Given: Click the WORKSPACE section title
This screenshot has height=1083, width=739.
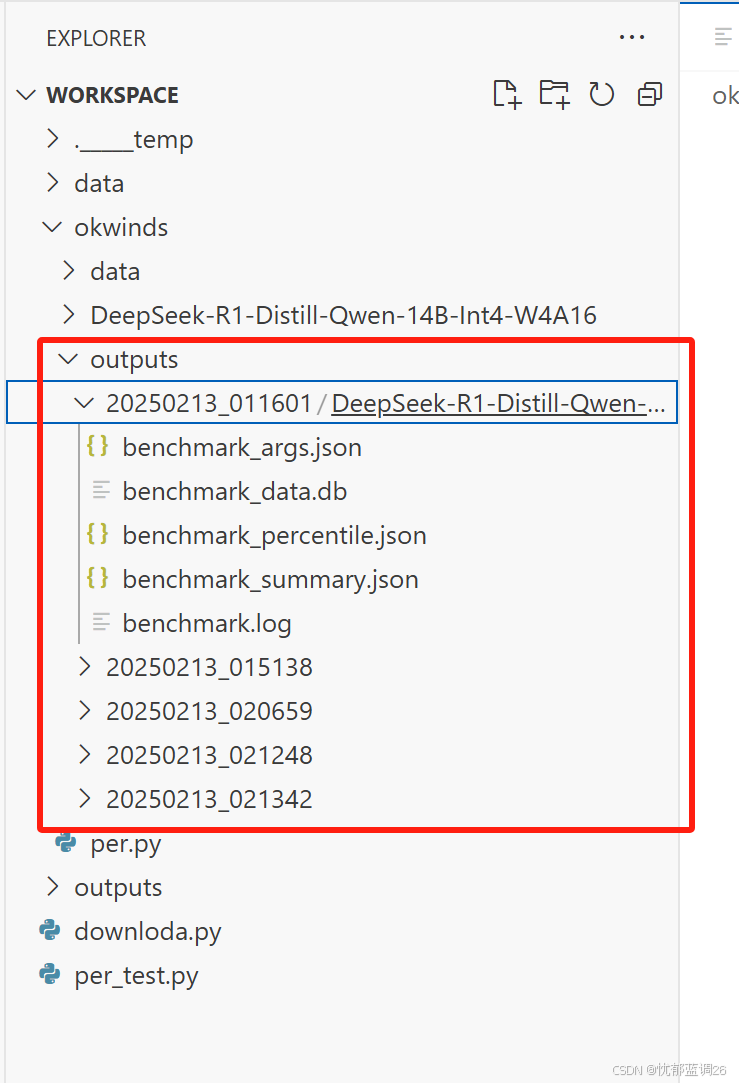Looking at the screenshot, I should click(113, 95).
